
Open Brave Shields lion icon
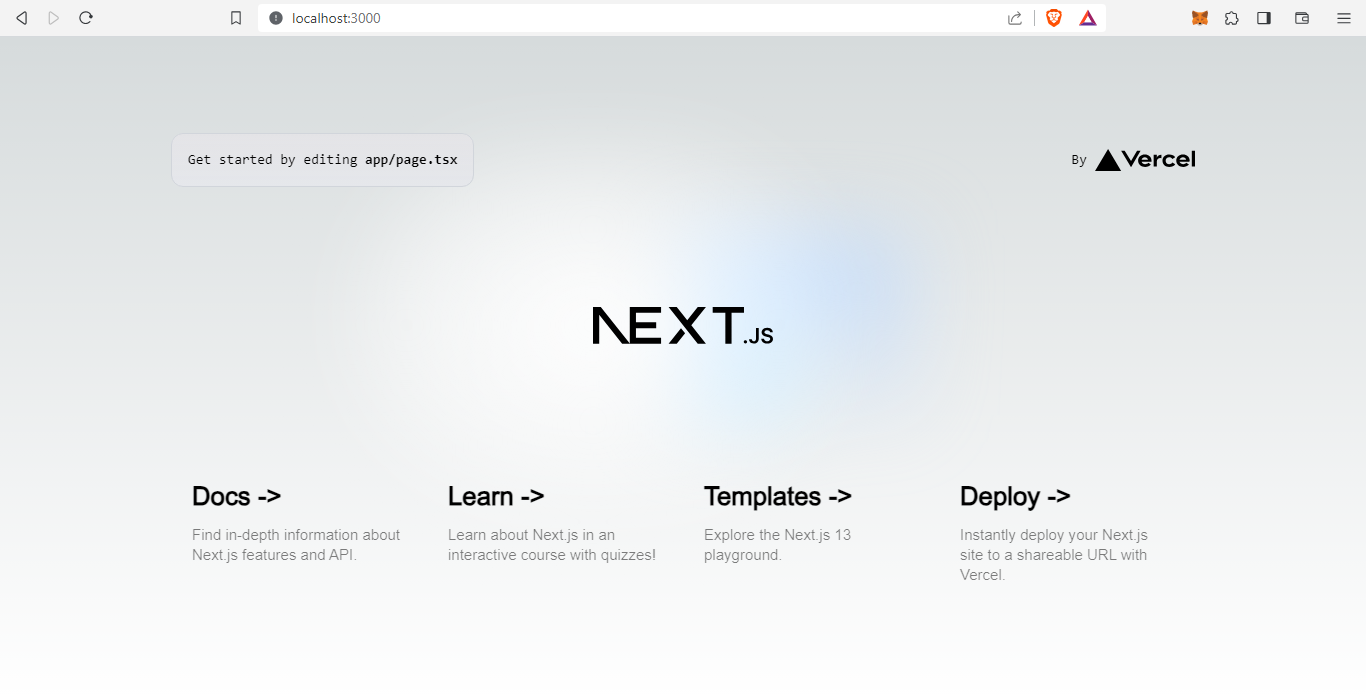[1054, 18]
